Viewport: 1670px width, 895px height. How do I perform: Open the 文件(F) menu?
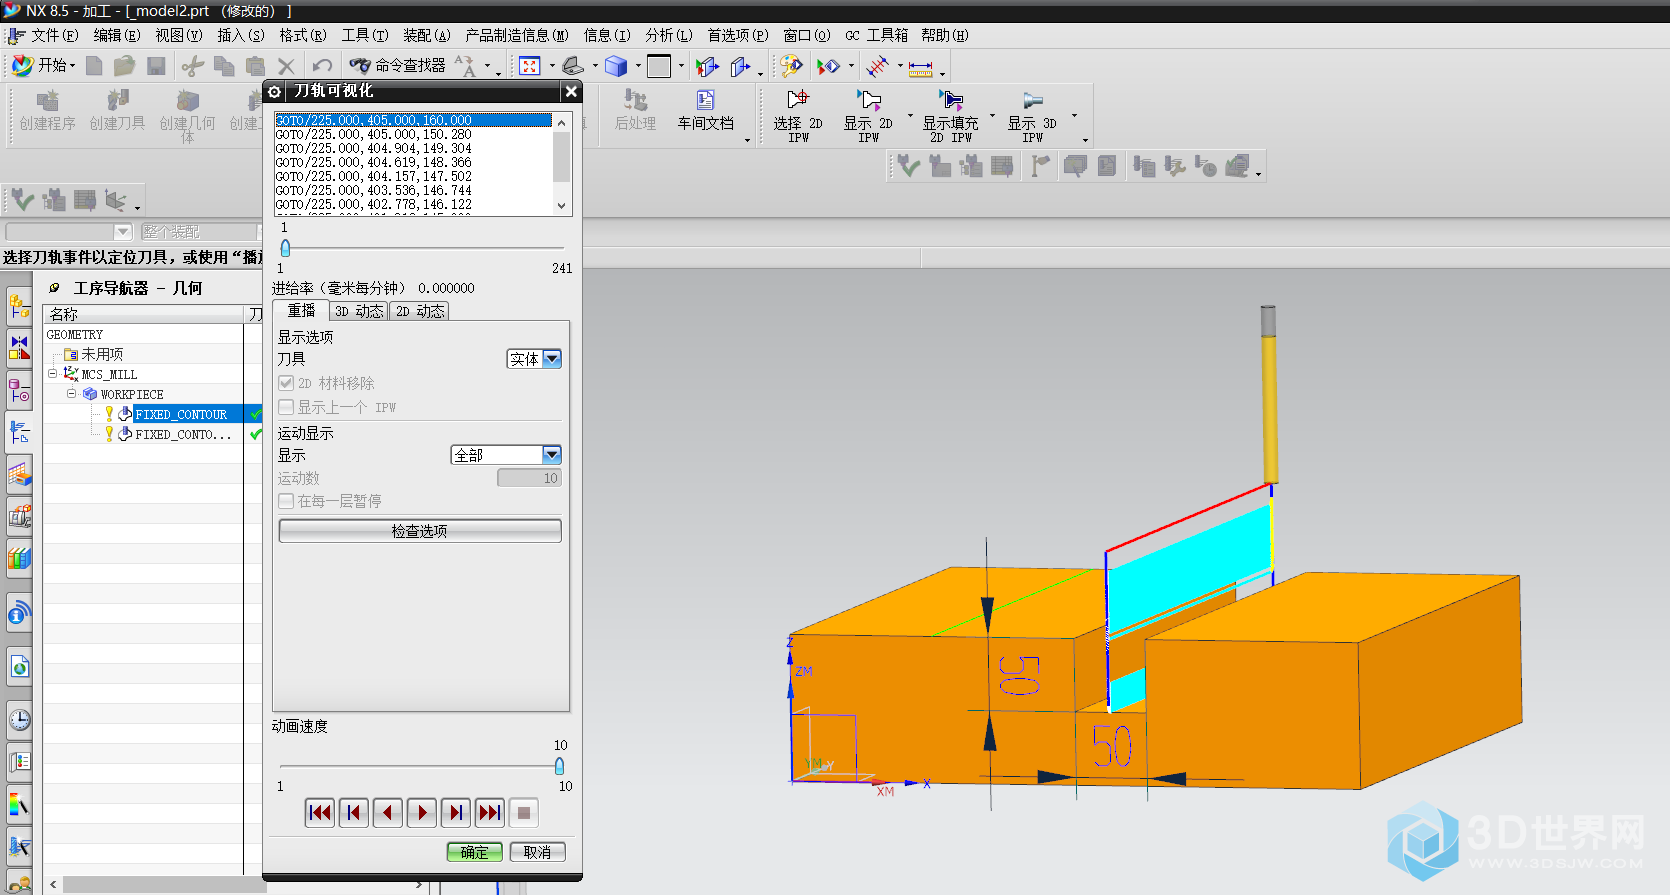pyautogui.click(x=54, y=35)
